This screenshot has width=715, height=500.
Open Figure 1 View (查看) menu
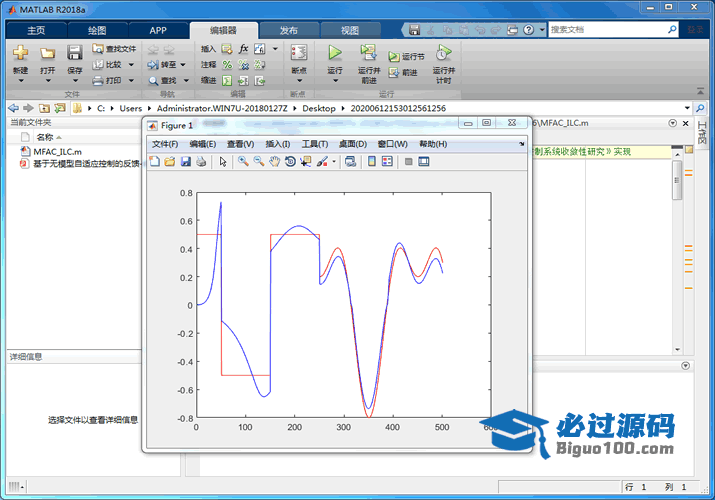point(240,144)
